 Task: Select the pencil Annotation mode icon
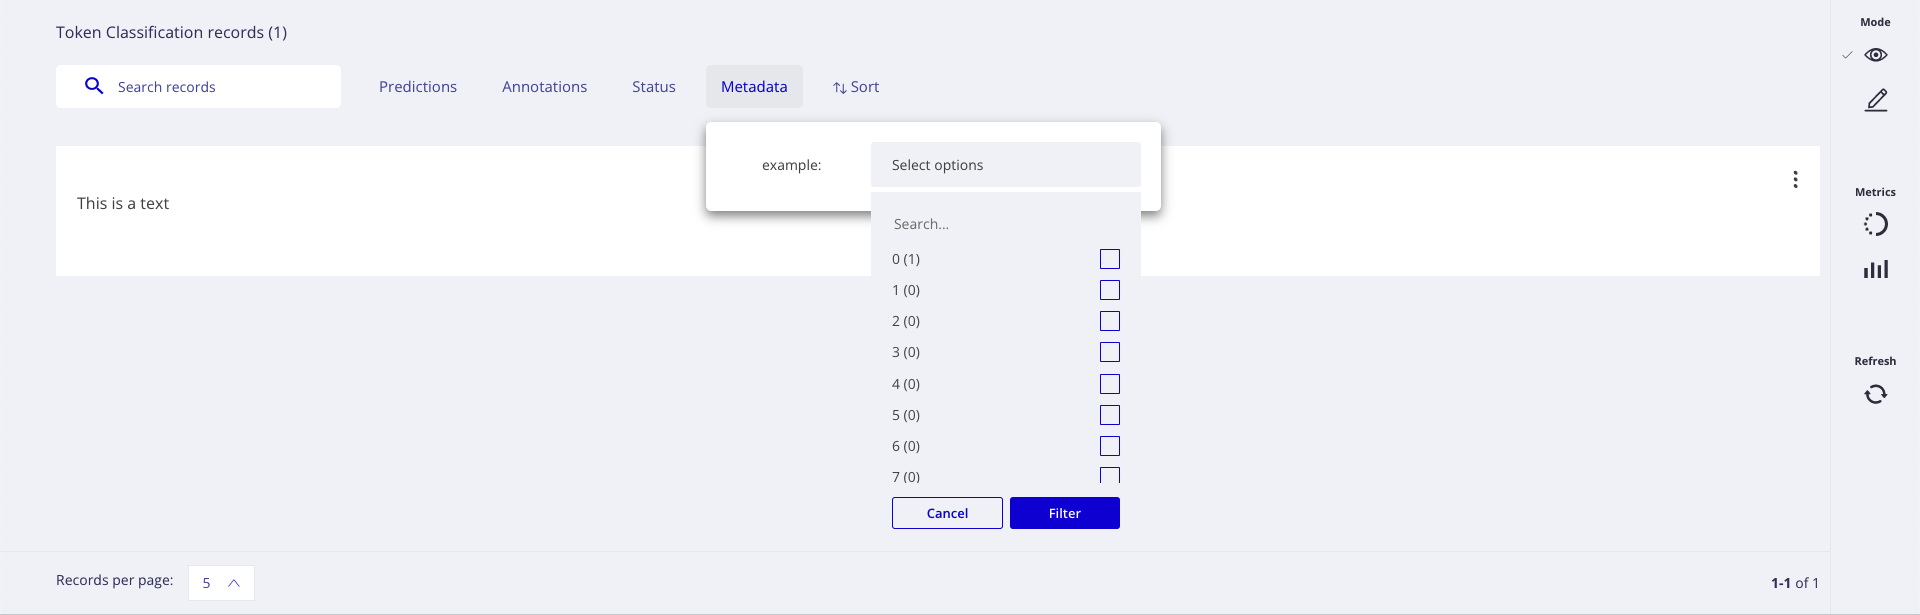[x=1878, y=100]
